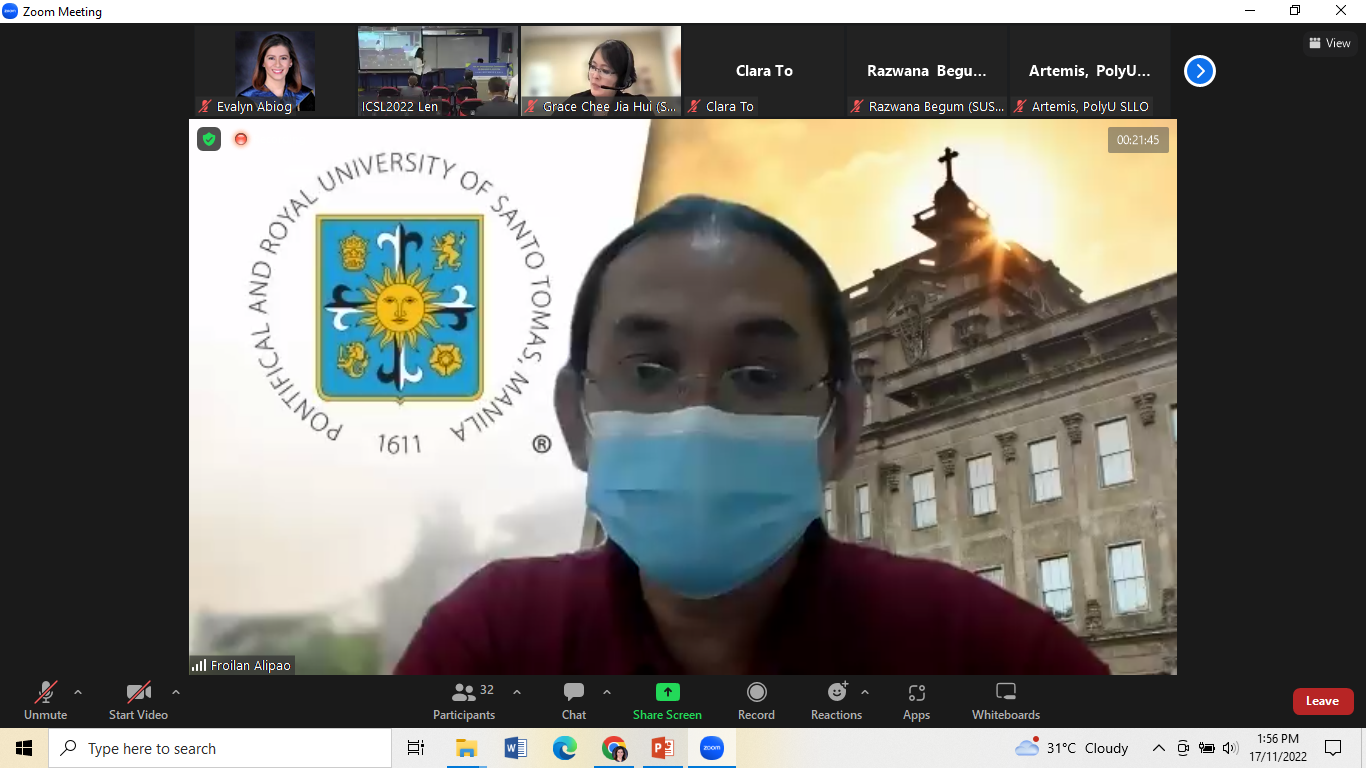This screenshot has height=768, width=1366.
Task: Expand the Chat options caret
Action: click(607, 692)
